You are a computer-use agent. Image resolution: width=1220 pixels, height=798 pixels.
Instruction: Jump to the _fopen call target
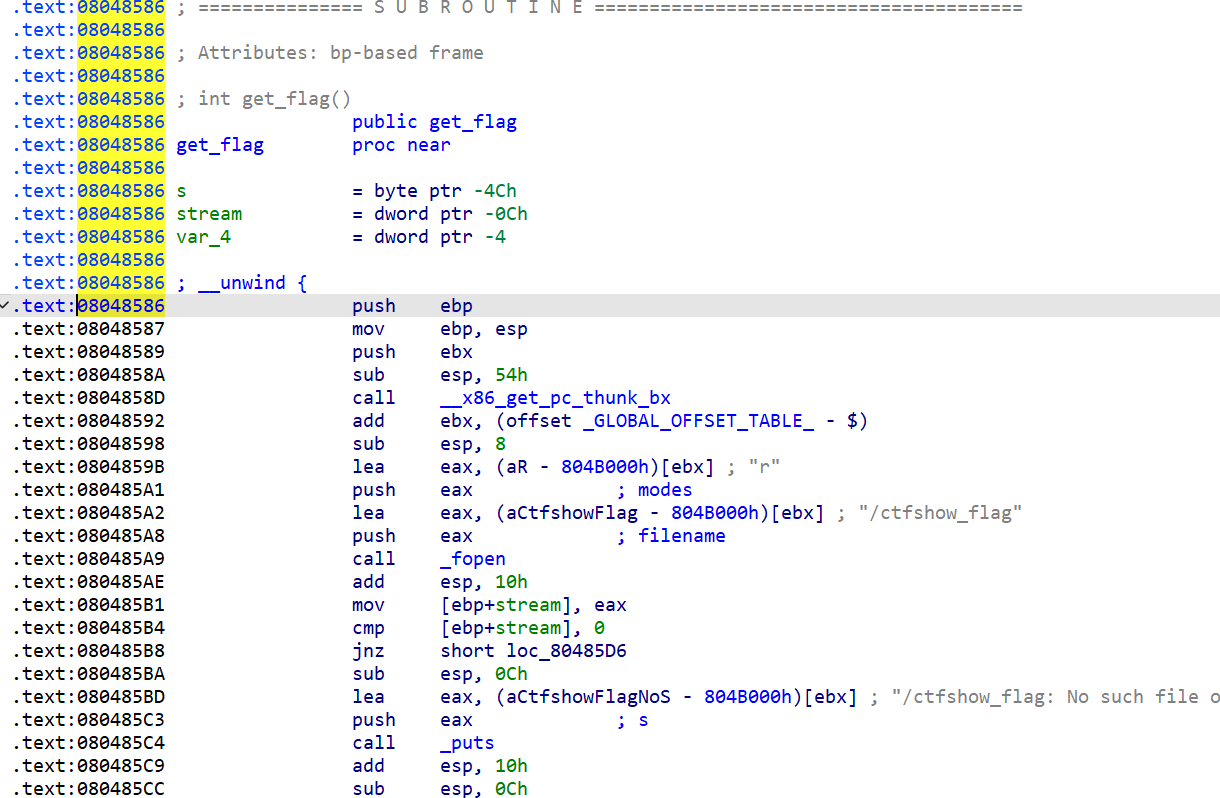(473, 559)
